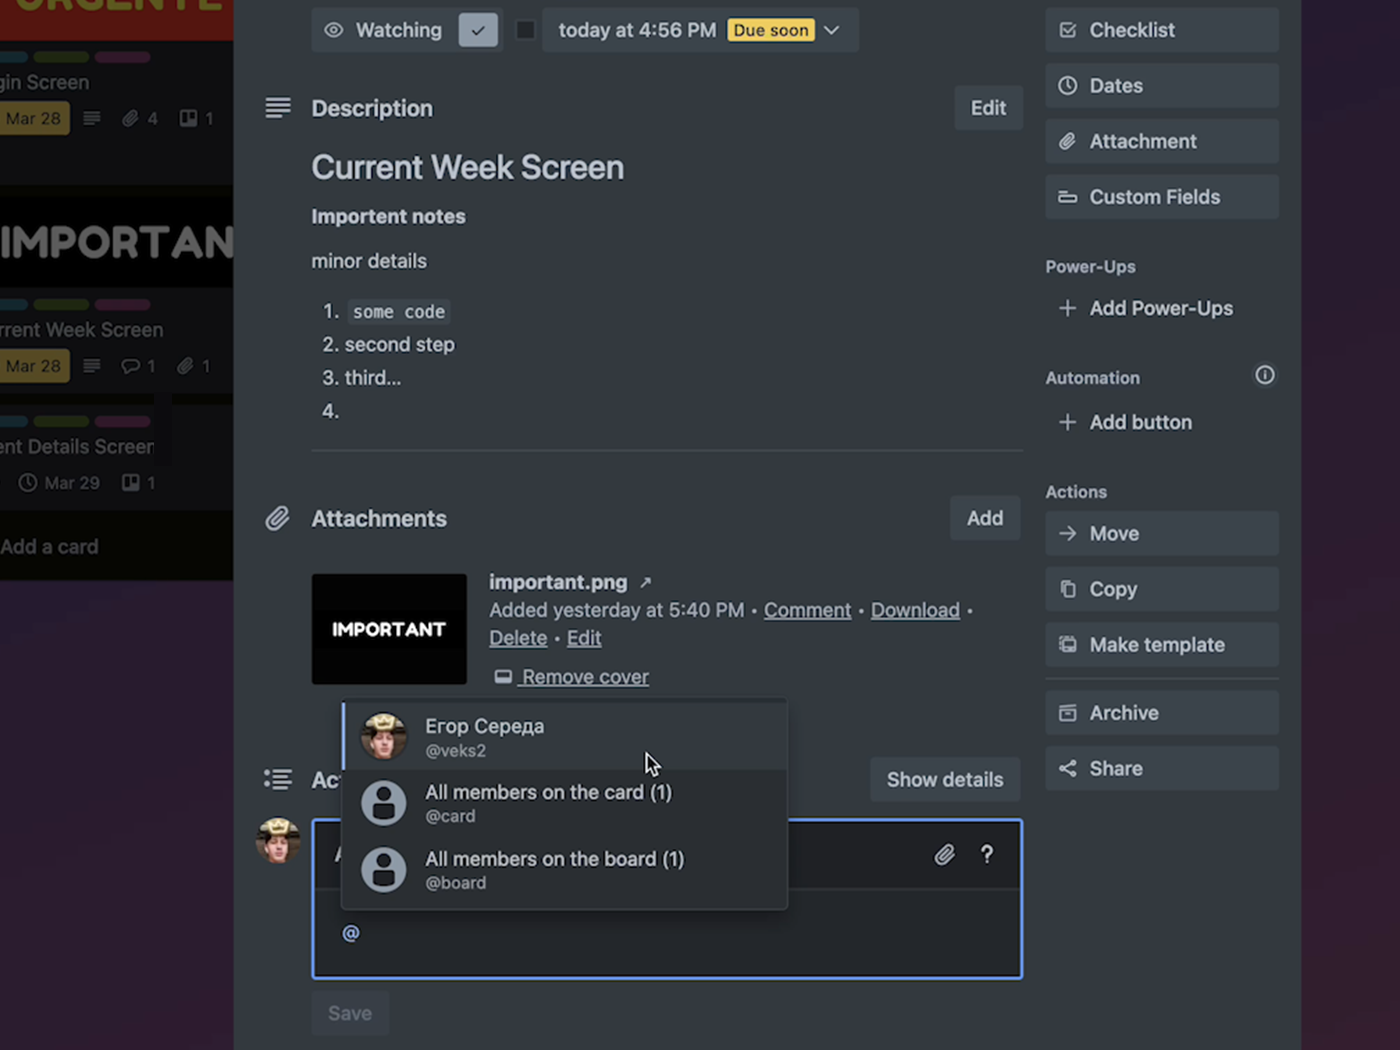The image size is (1400, 1050).
Task: Open the Automation info icon
Action: pyautogui.click(x=1265, y=375)
